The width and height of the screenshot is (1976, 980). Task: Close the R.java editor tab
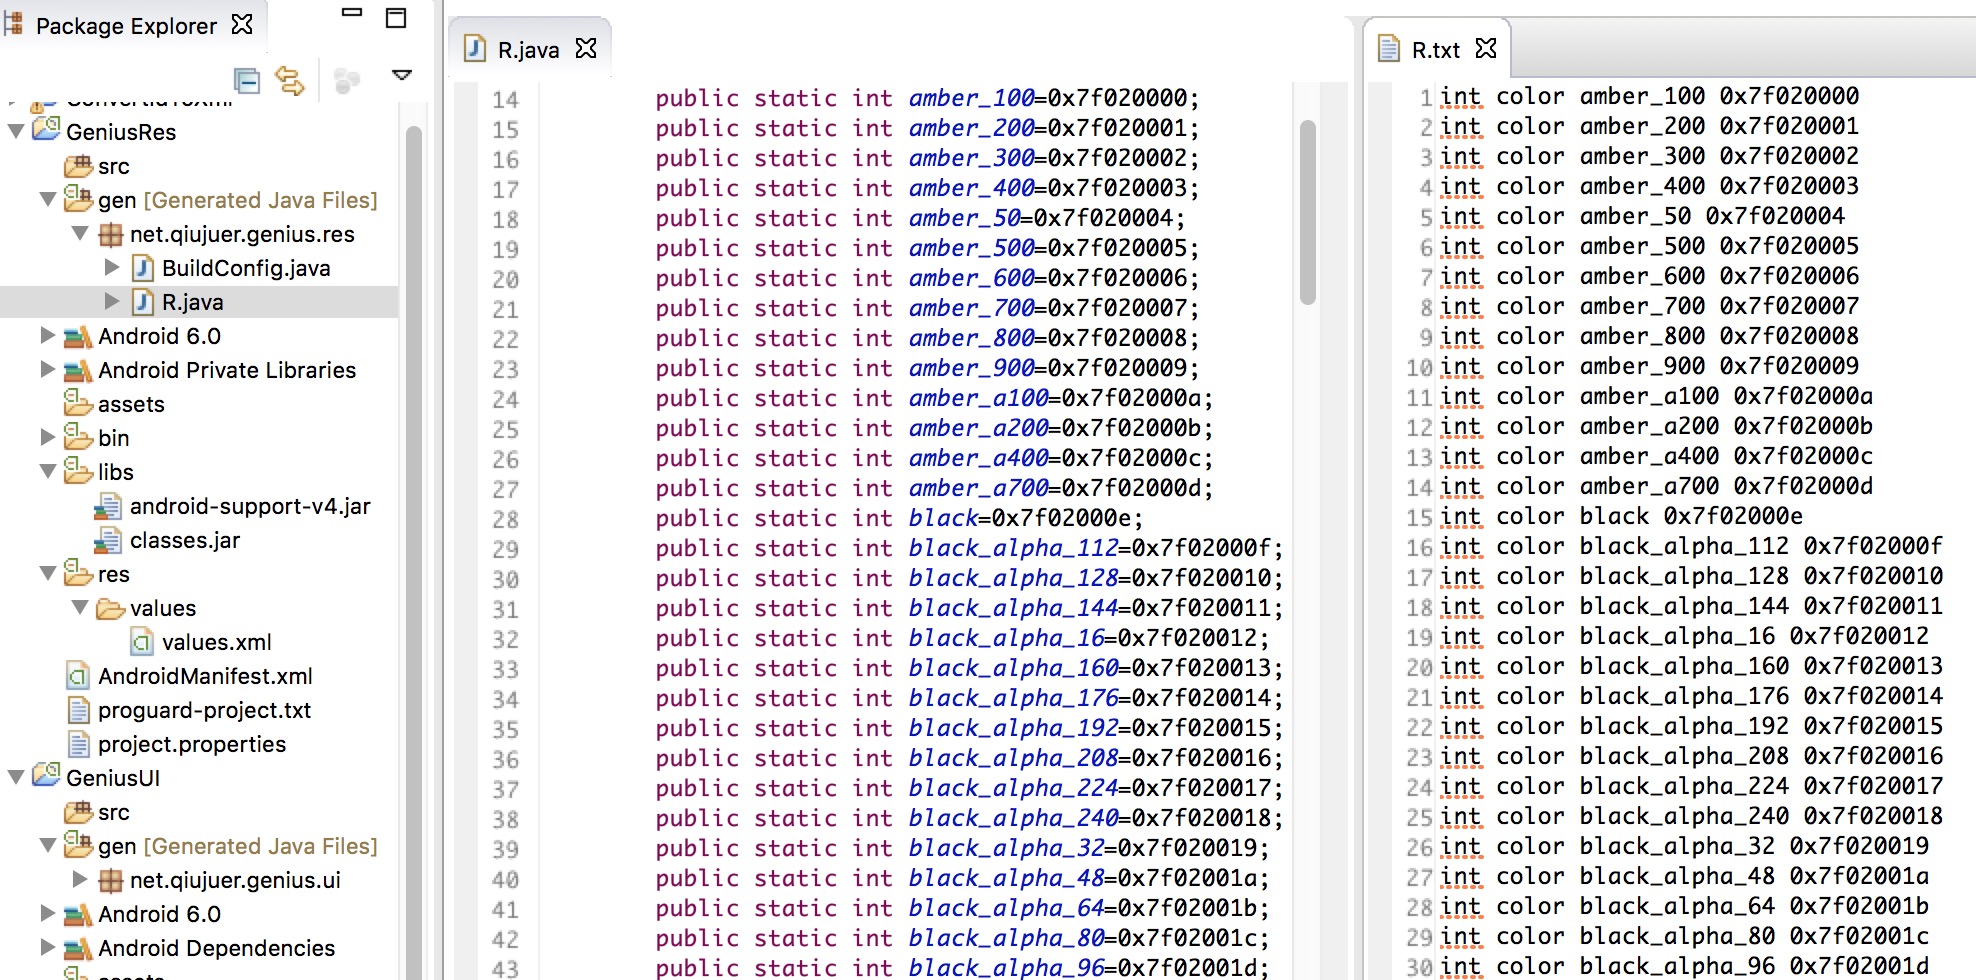[586, 48]
